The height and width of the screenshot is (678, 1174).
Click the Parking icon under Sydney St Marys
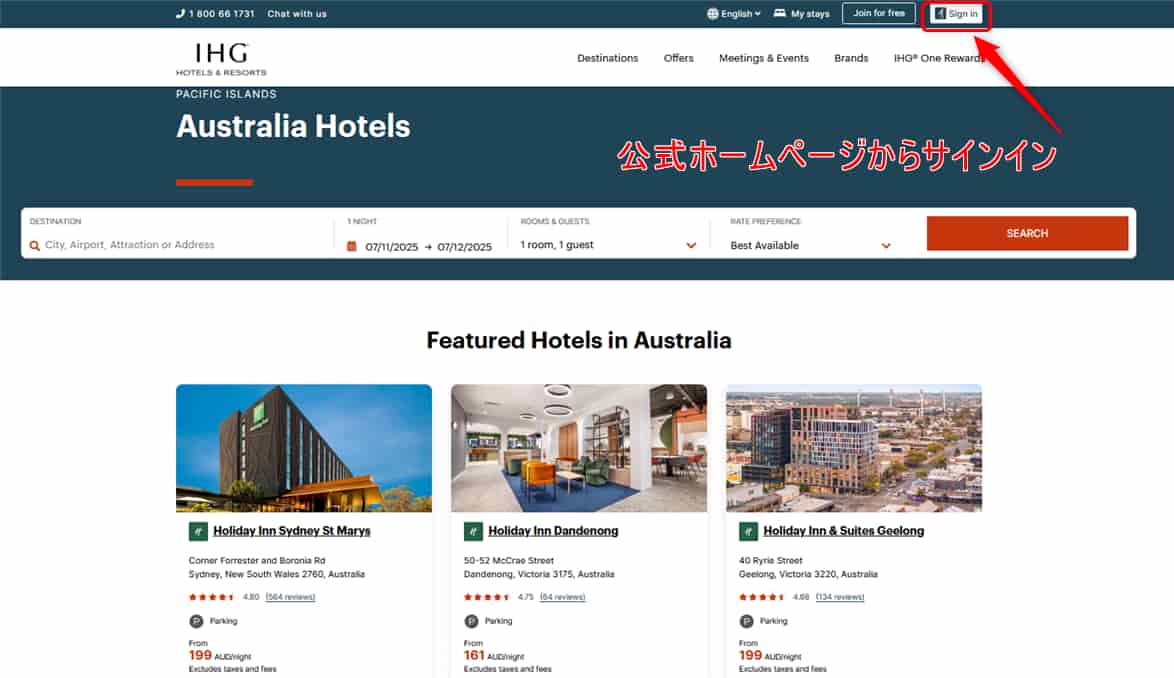[196, 621]
